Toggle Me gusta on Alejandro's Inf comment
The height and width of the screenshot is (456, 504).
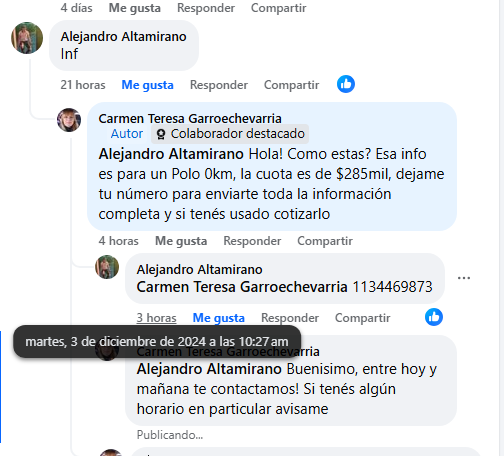point(147,85)
